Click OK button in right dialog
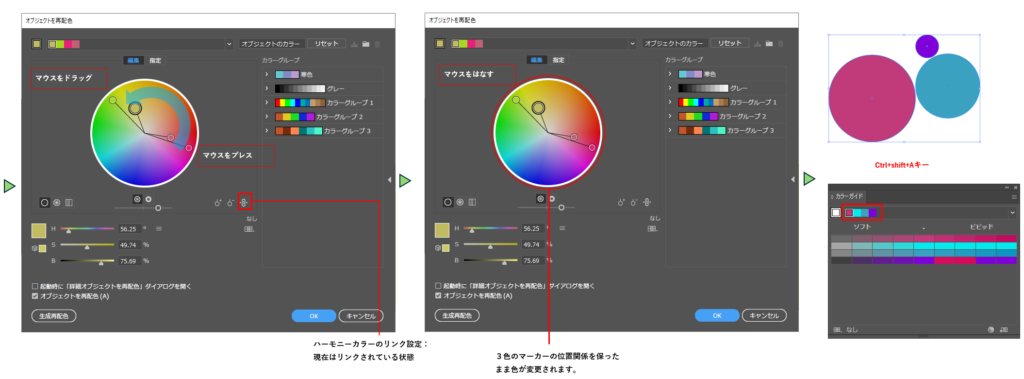 (x=717, y=316)
